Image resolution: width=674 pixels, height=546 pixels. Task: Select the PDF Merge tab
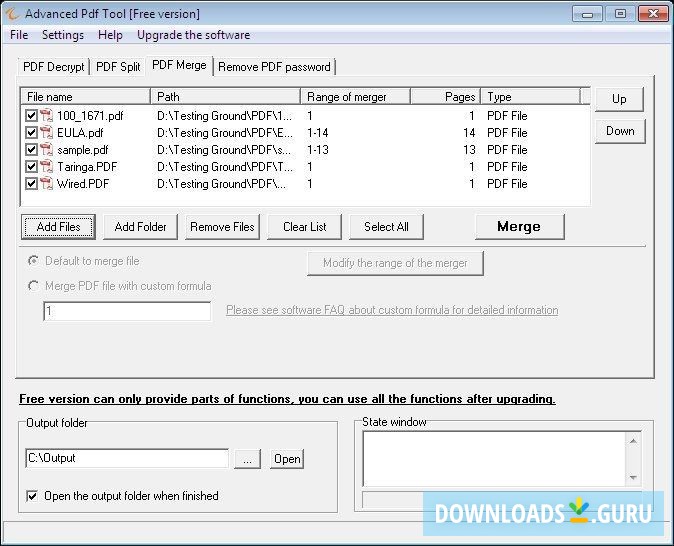(x=179, y=65)
